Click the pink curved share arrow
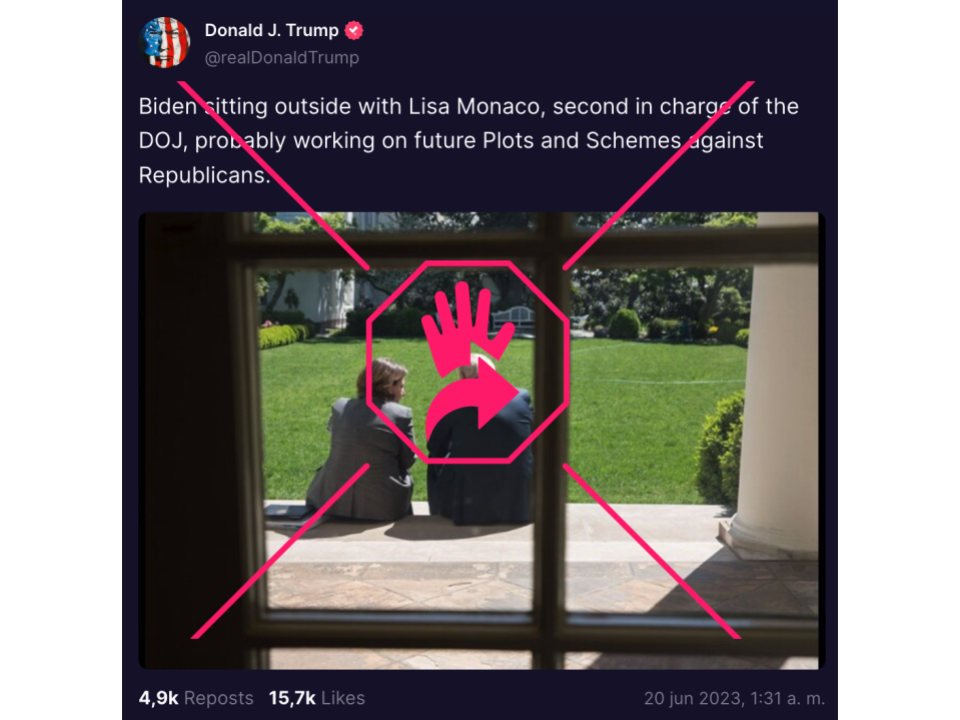Image resolution: width=960 pixels, height=720 pixels. click(471, 401)
